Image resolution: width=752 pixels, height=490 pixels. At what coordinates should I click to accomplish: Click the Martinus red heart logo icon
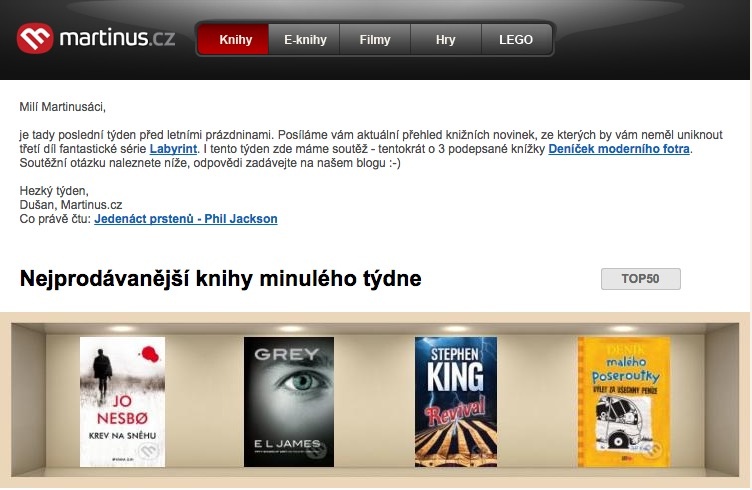coord(35,38)
